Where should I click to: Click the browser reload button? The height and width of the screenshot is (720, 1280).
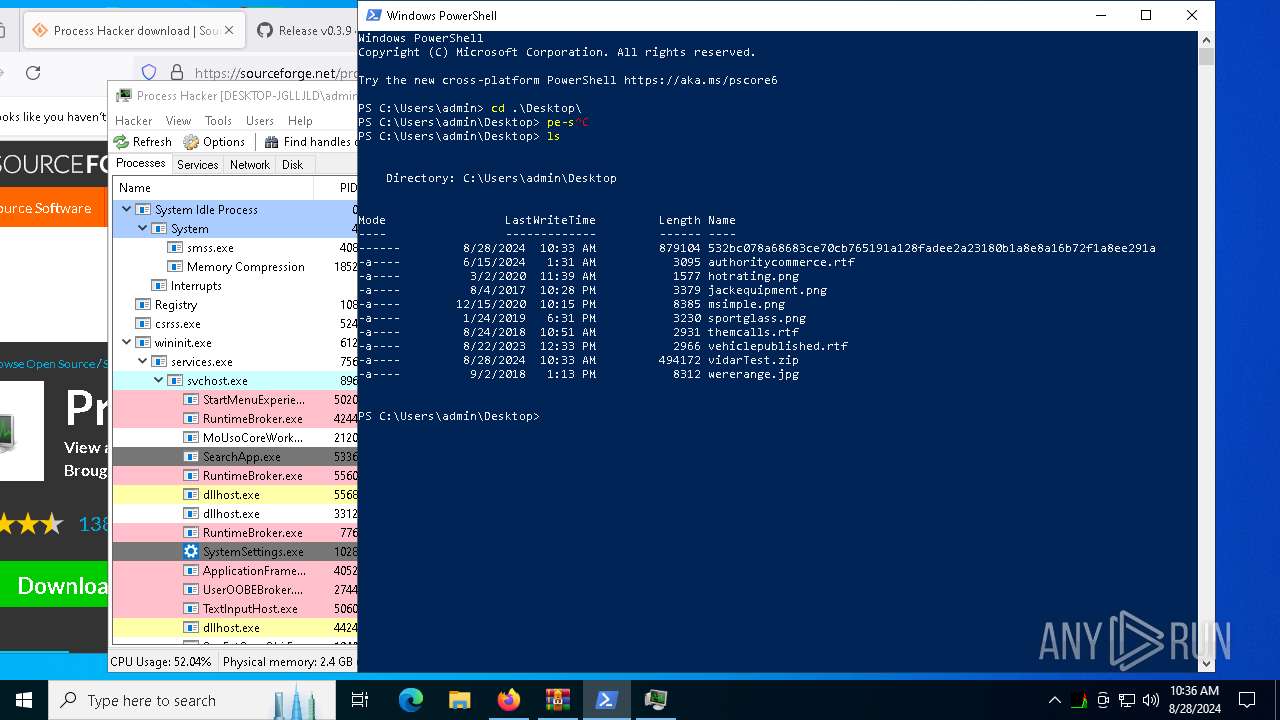[33, 72]
